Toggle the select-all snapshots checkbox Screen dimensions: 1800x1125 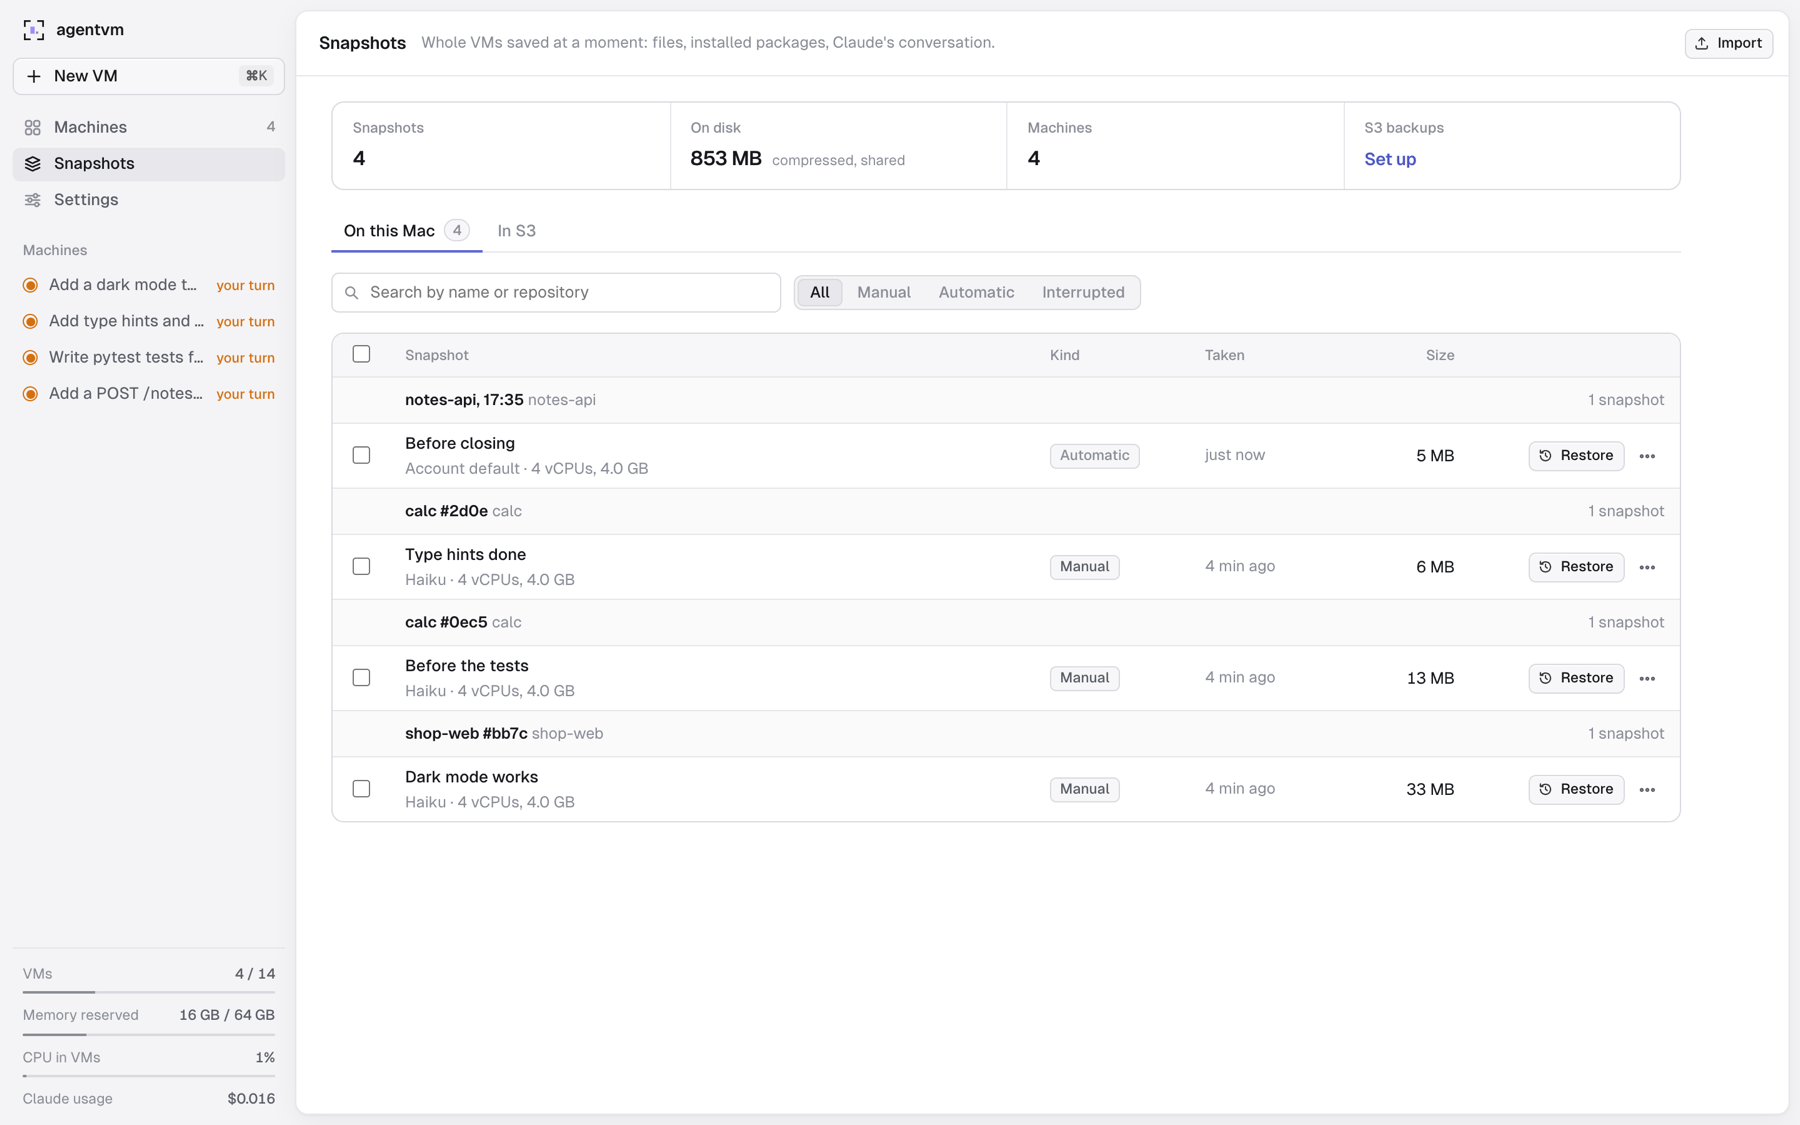point(361,354)
